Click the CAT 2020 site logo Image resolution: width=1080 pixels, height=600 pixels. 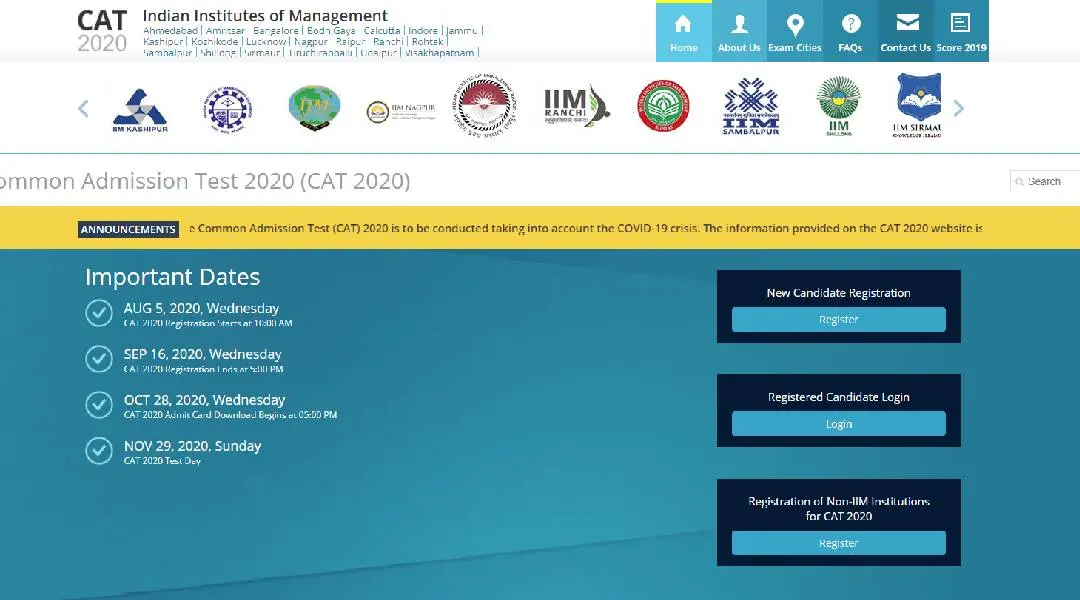pos(102,31)
